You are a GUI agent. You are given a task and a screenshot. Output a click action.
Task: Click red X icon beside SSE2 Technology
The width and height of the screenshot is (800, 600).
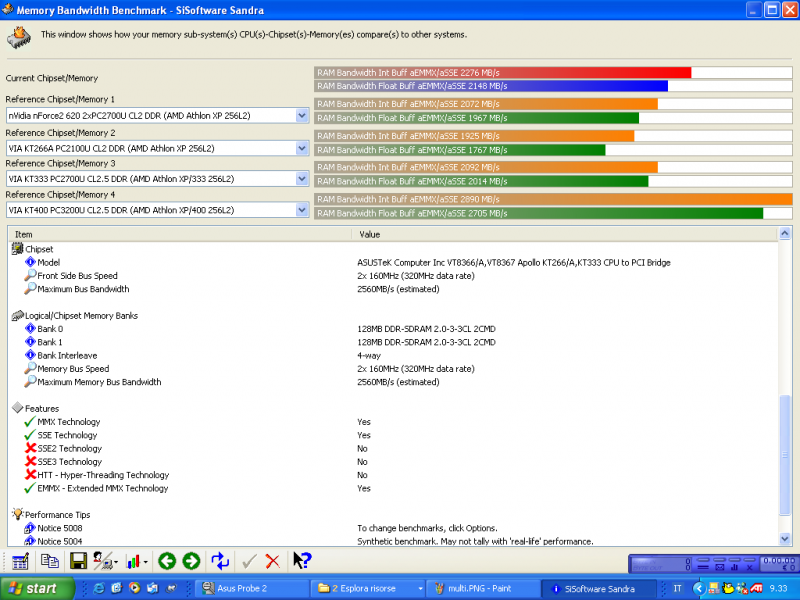(31, 448)
